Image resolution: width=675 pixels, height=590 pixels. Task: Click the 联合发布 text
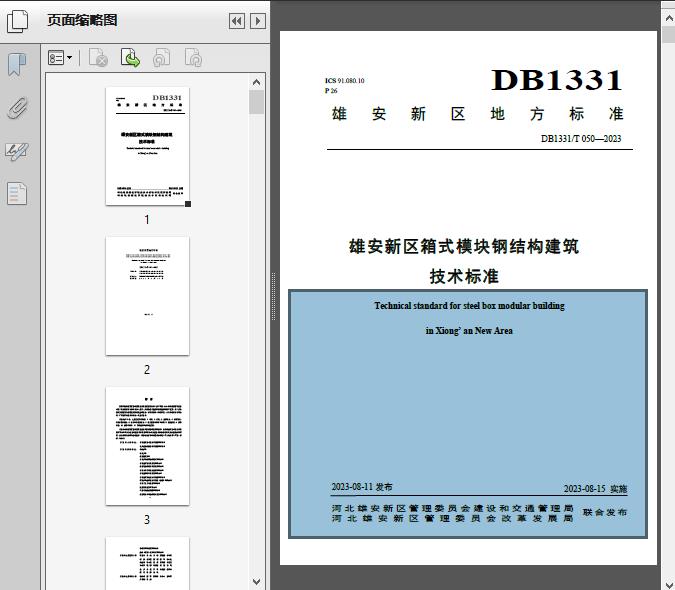tap(605, 513)
